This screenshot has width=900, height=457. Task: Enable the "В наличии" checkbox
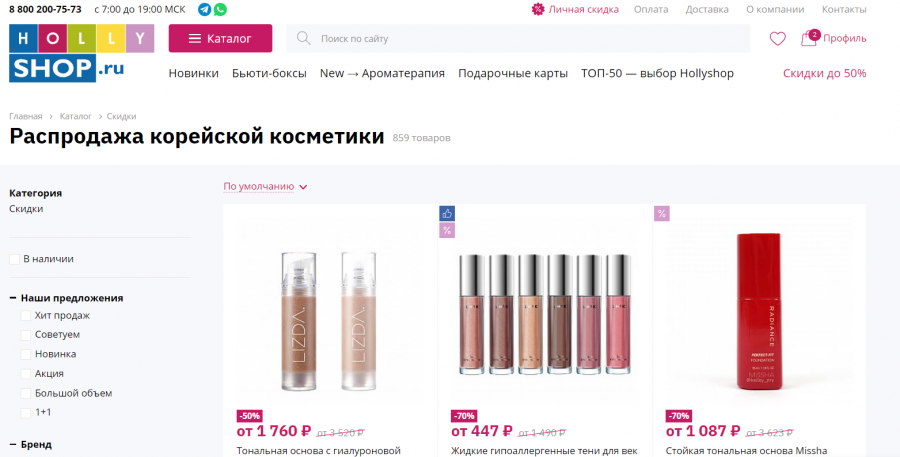14,260
